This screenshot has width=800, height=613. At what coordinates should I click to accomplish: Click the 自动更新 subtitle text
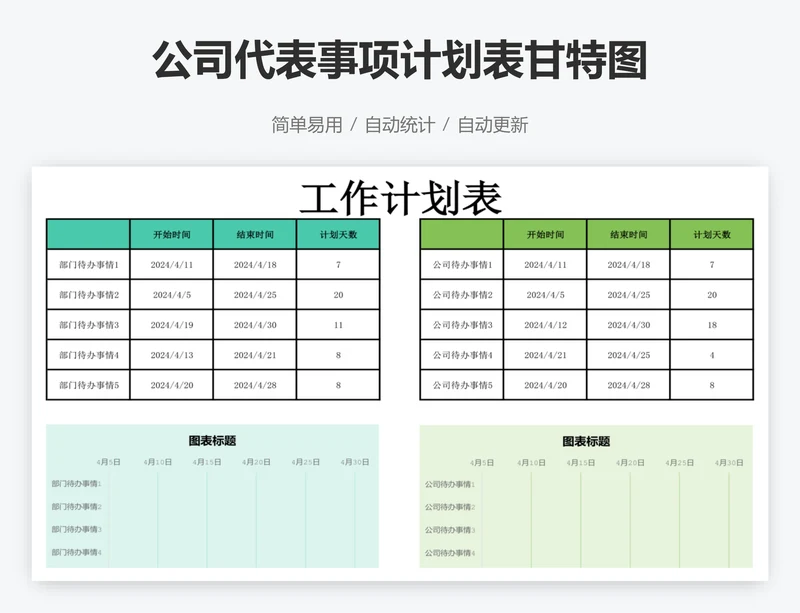(493, 125)
